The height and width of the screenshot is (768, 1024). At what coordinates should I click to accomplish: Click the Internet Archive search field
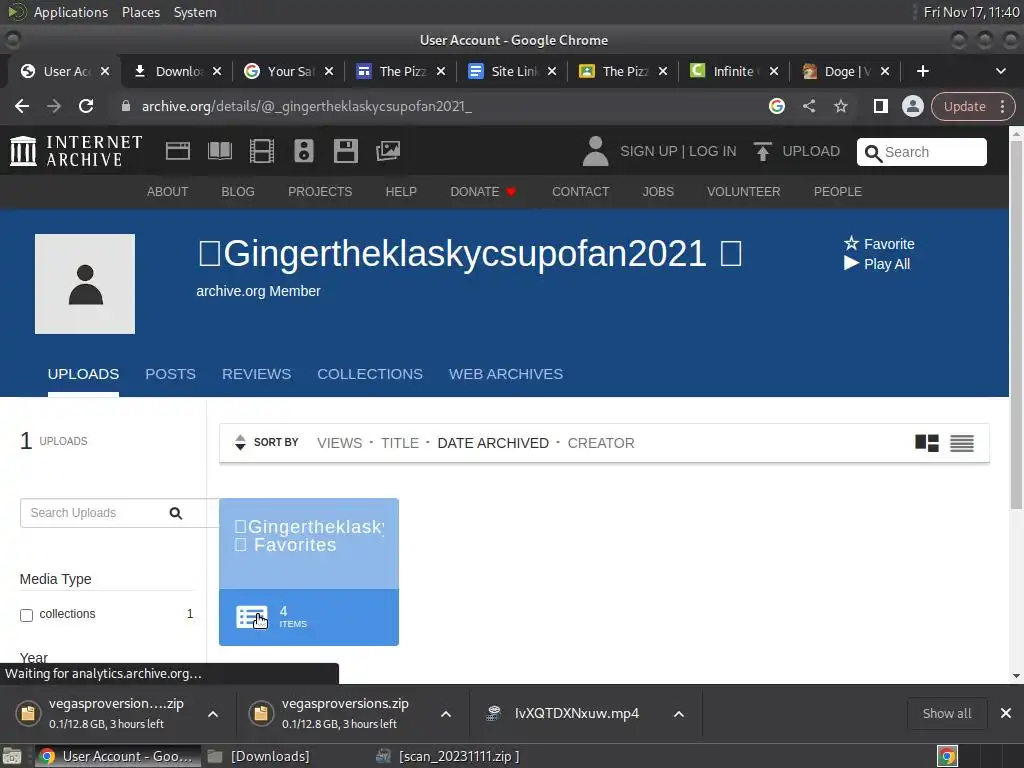[921, 152]
